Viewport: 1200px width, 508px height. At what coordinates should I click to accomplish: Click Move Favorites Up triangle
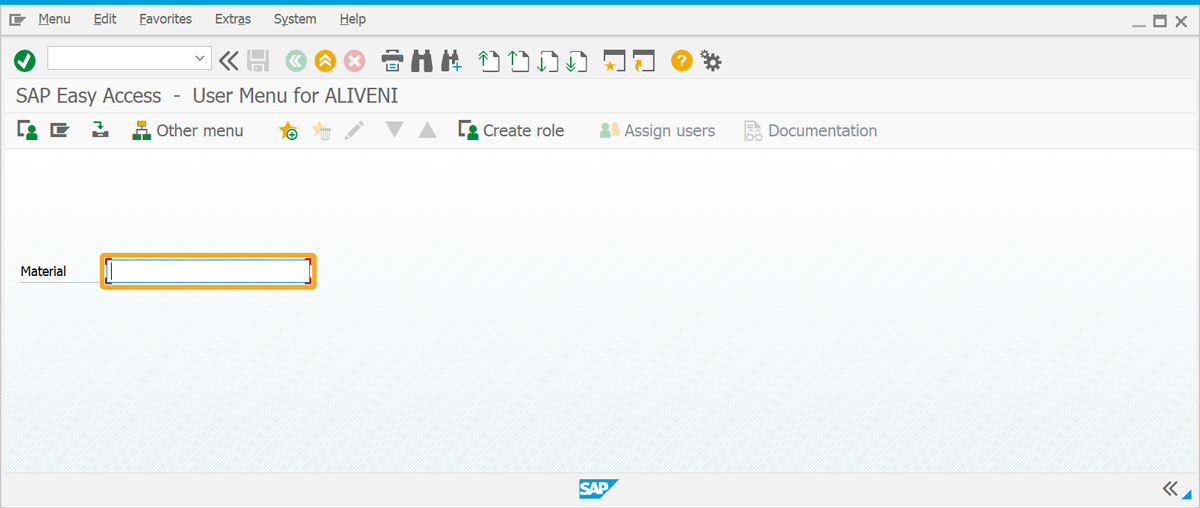pyautogui.click(x=428, y=130)
